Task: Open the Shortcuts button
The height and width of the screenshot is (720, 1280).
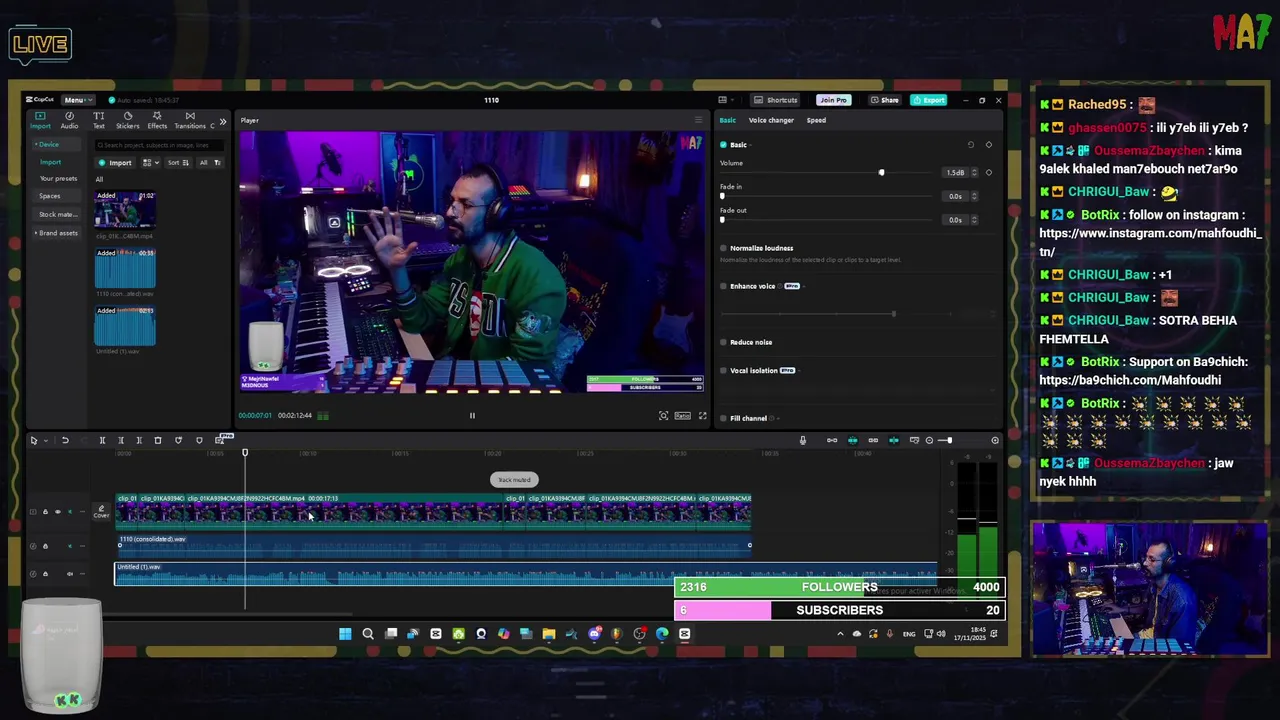Action: click(x=776, y=100)
